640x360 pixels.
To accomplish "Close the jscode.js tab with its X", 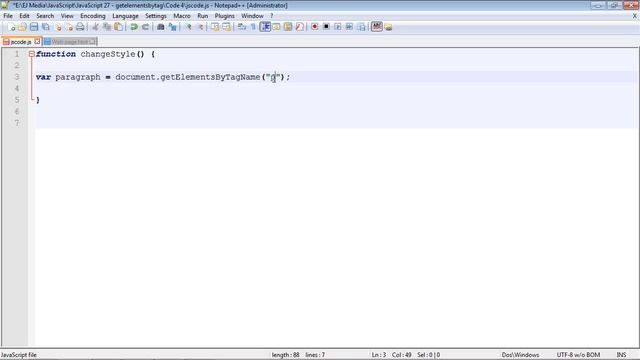I will coord(37,42).
